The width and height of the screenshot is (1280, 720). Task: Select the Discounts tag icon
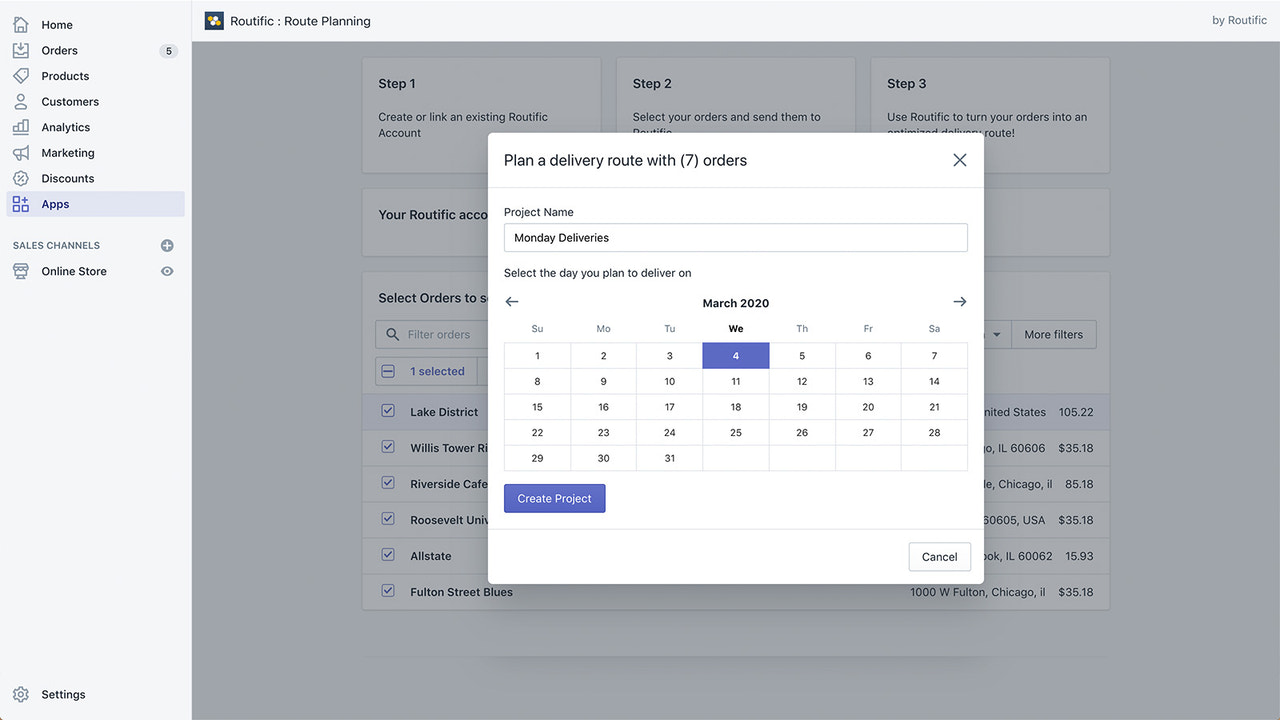(x=21, y=178)
